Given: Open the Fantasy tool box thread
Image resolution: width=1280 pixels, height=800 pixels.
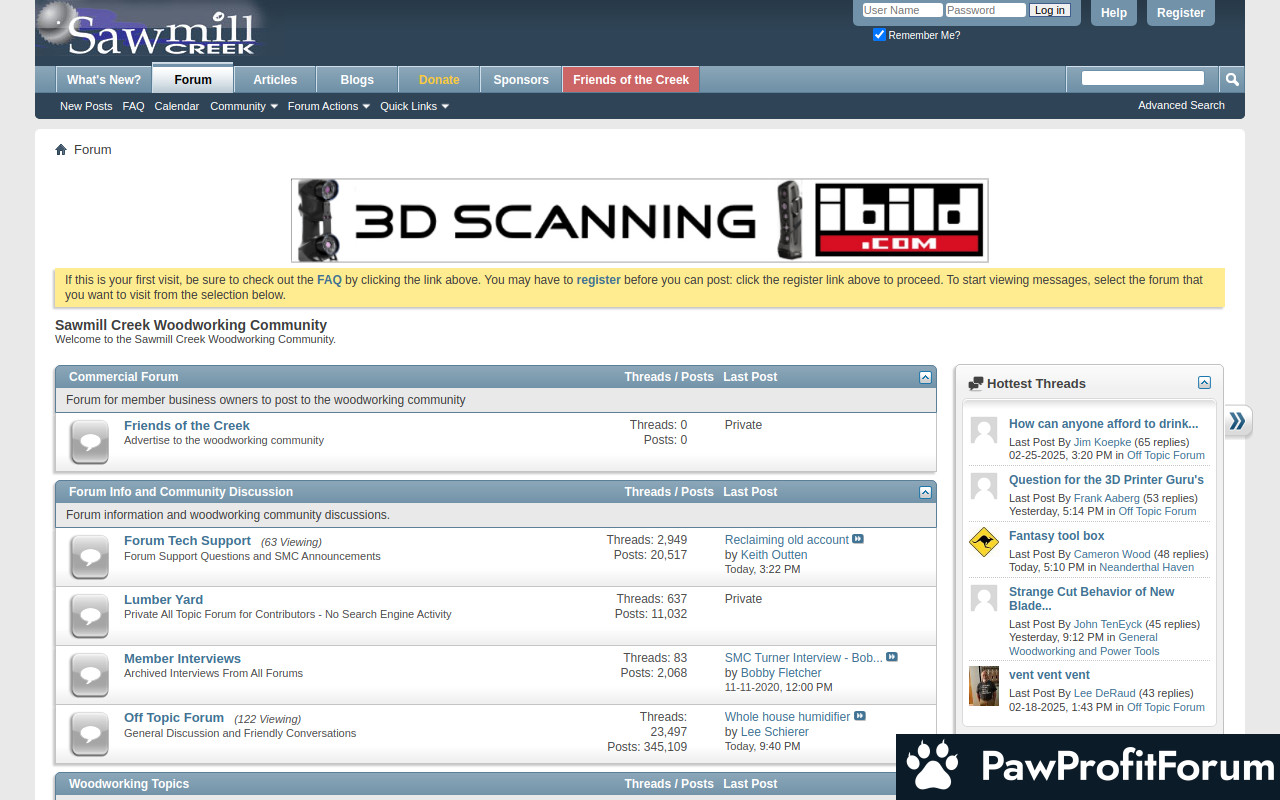Looking at the screenshot, I should 1057,536.
